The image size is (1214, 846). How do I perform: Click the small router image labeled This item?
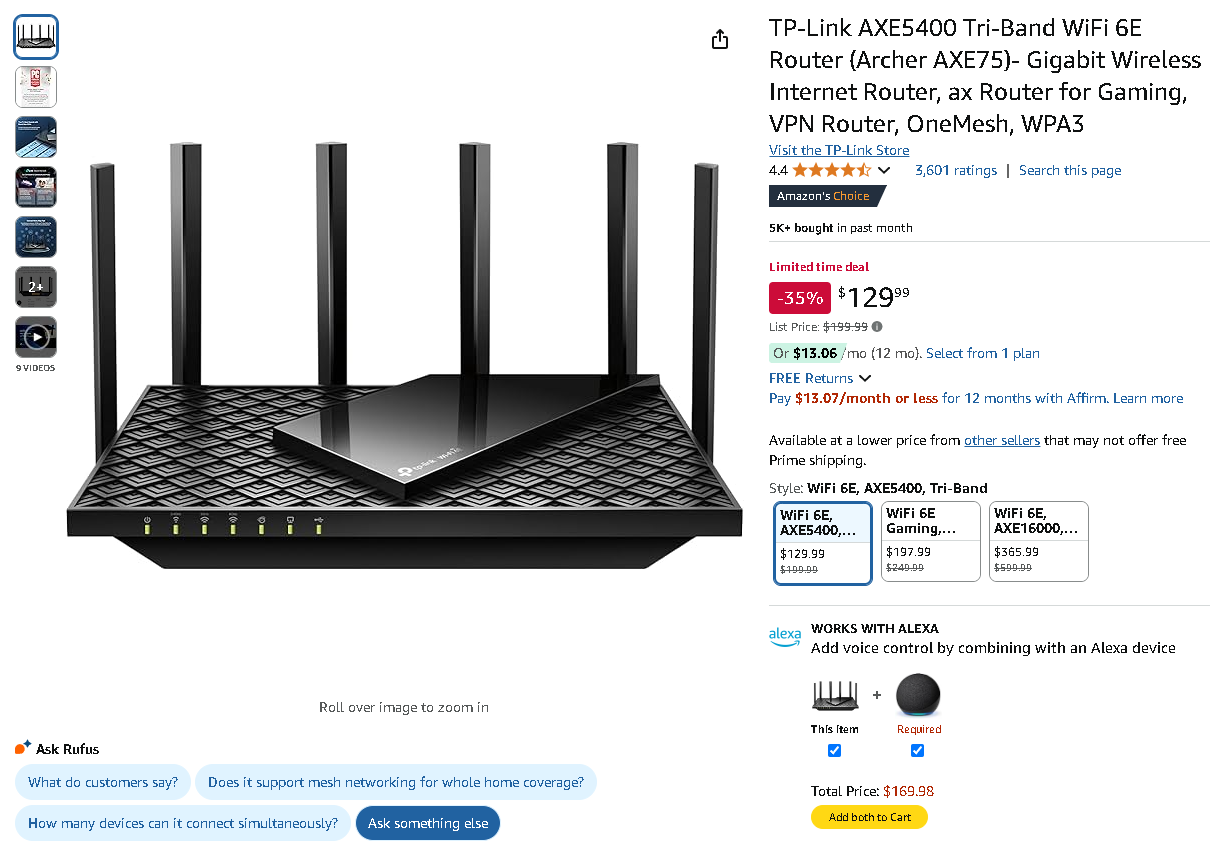[834, 695]
